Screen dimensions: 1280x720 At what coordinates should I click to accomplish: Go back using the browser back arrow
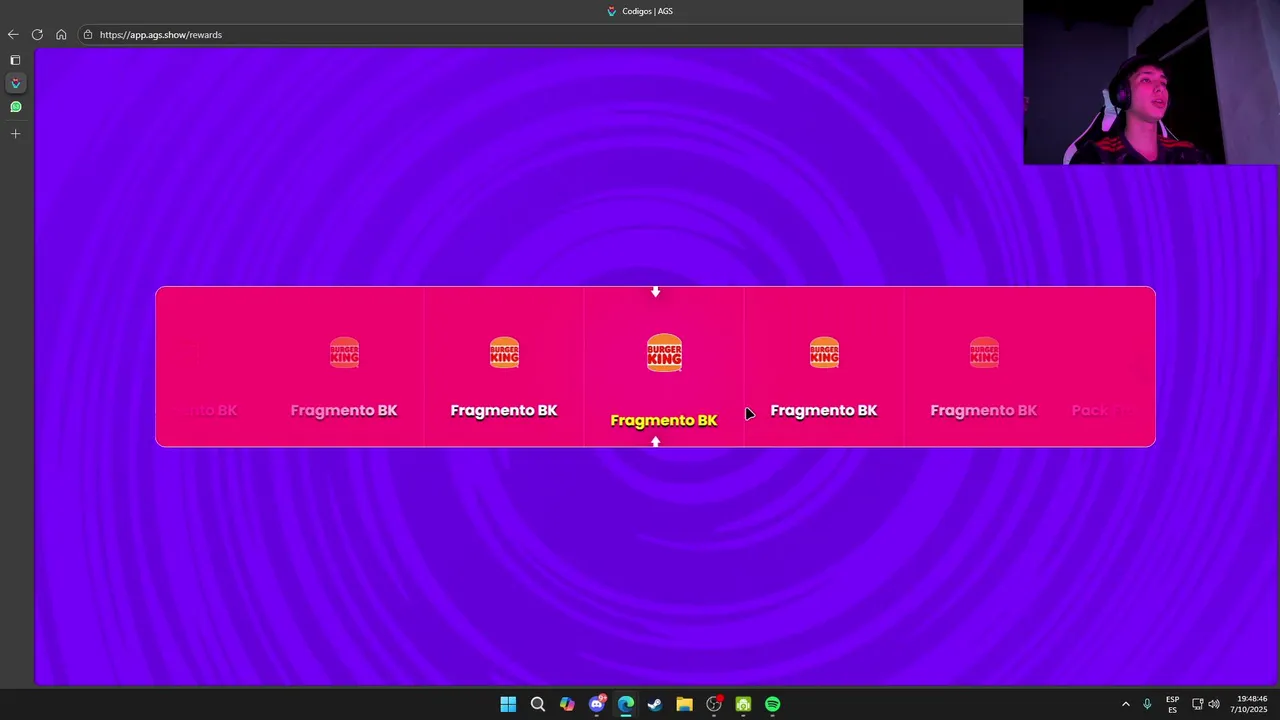[13, 34]
